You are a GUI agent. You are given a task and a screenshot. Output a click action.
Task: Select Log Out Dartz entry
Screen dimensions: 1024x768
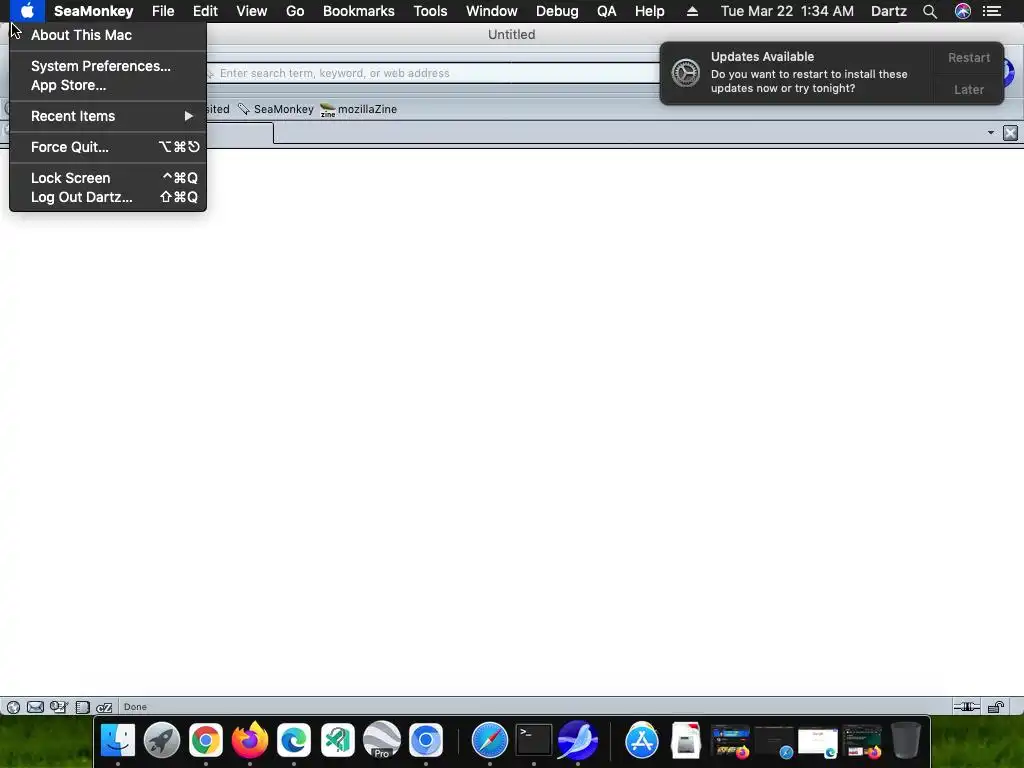tap(108, 197)
